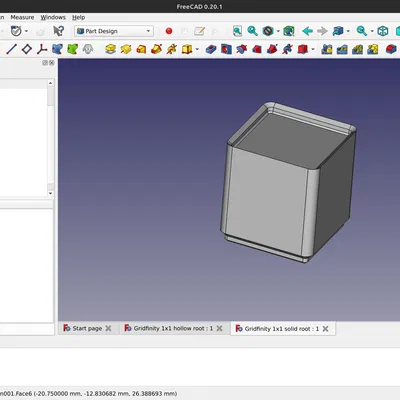Viewport: 400px width, 400px height.
Task: Click the gray box model in 3D view
Action: [x=287, y=183]
